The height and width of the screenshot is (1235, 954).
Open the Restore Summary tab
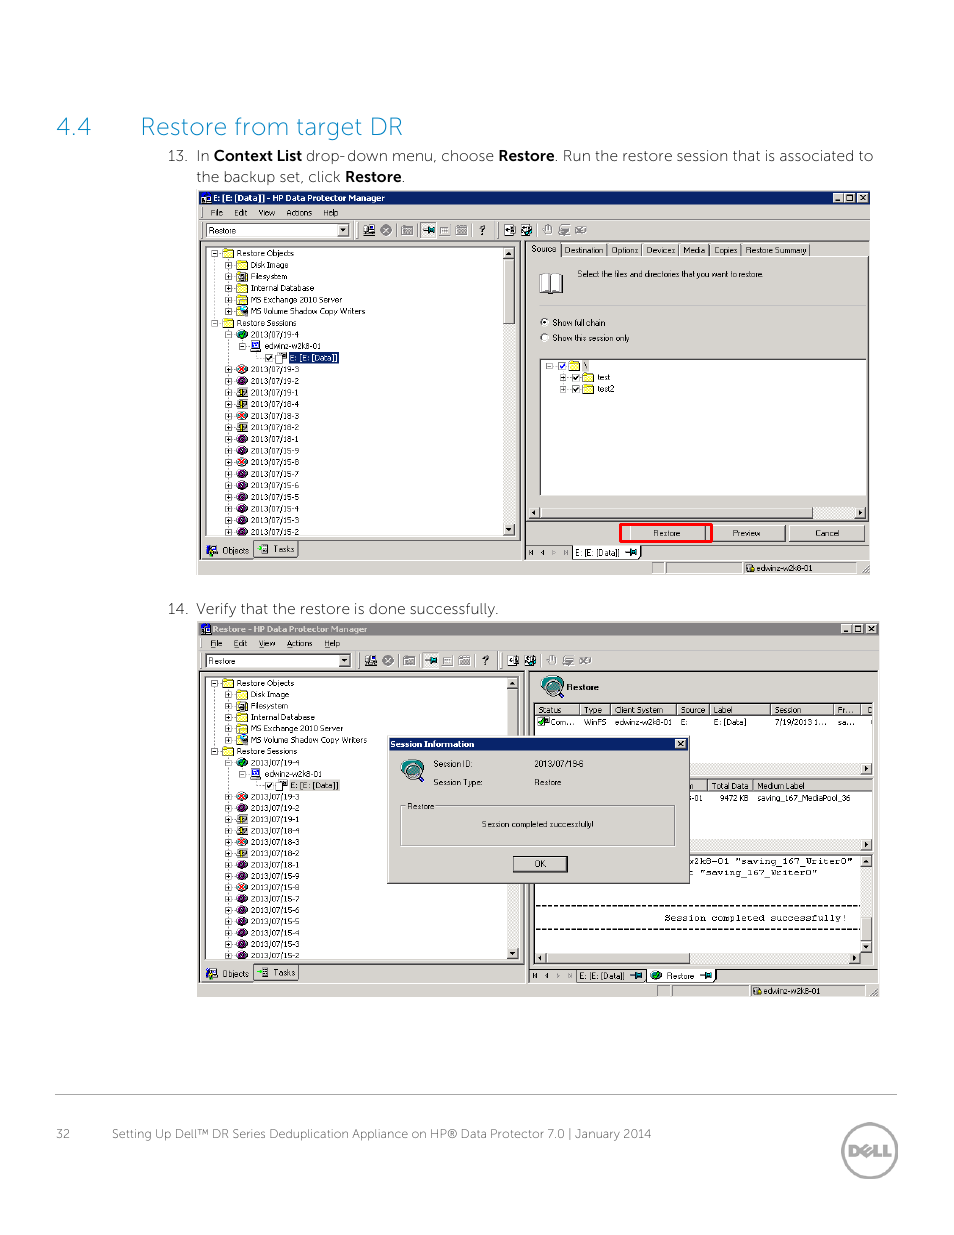pyautogui.click(x=775, y=250)
